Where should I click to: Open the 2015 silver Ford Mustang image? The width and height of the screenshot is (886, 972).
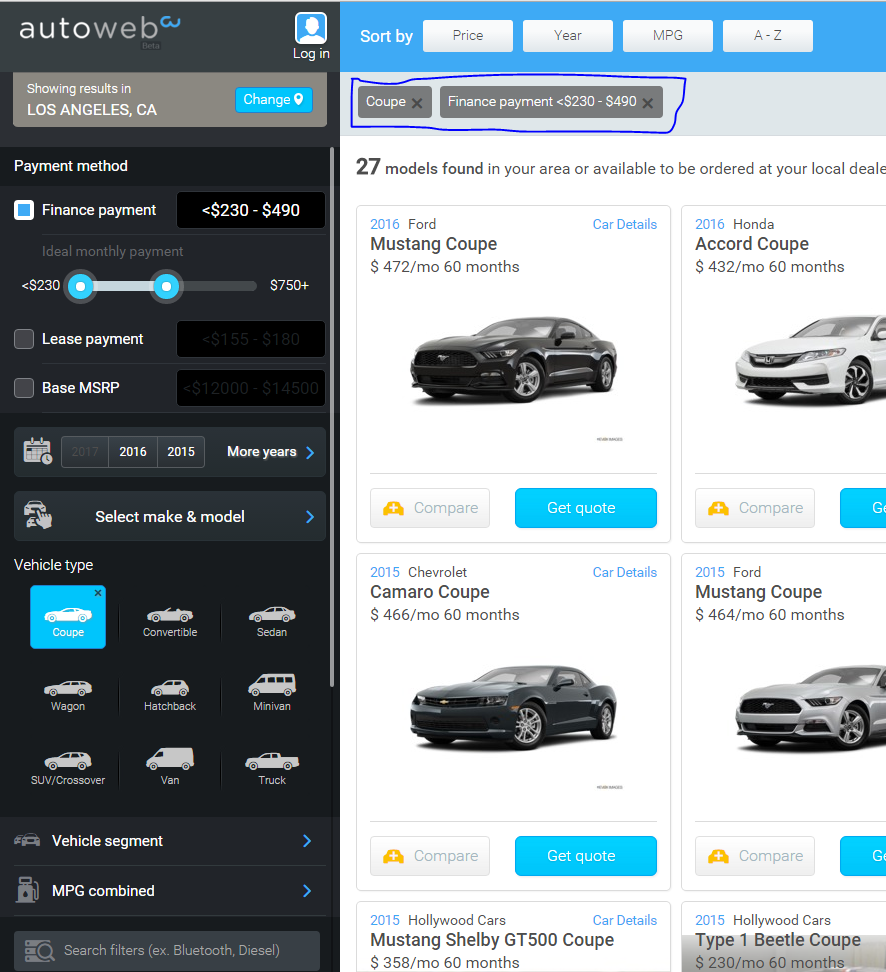click(x=810, y=709)
